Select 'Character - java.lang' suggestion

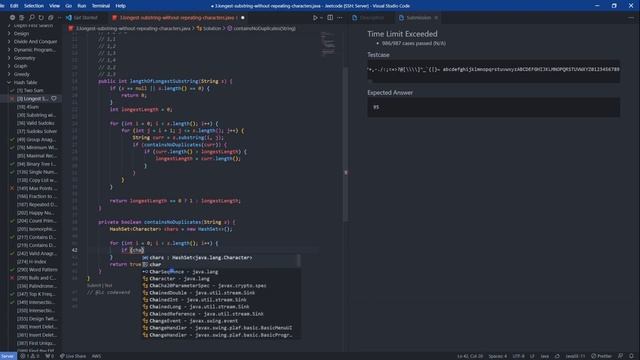(x=220, y=279)
